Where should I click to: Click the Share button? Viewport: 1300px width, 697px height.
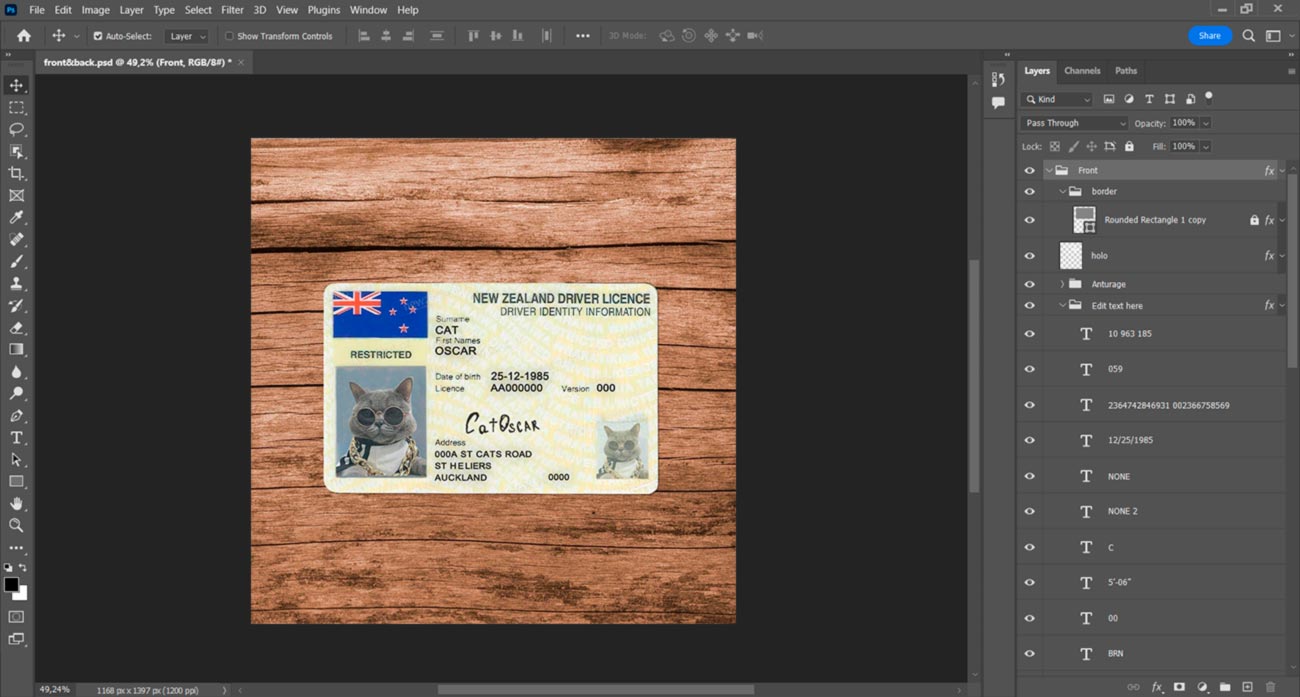click(x=1209, y=36)
